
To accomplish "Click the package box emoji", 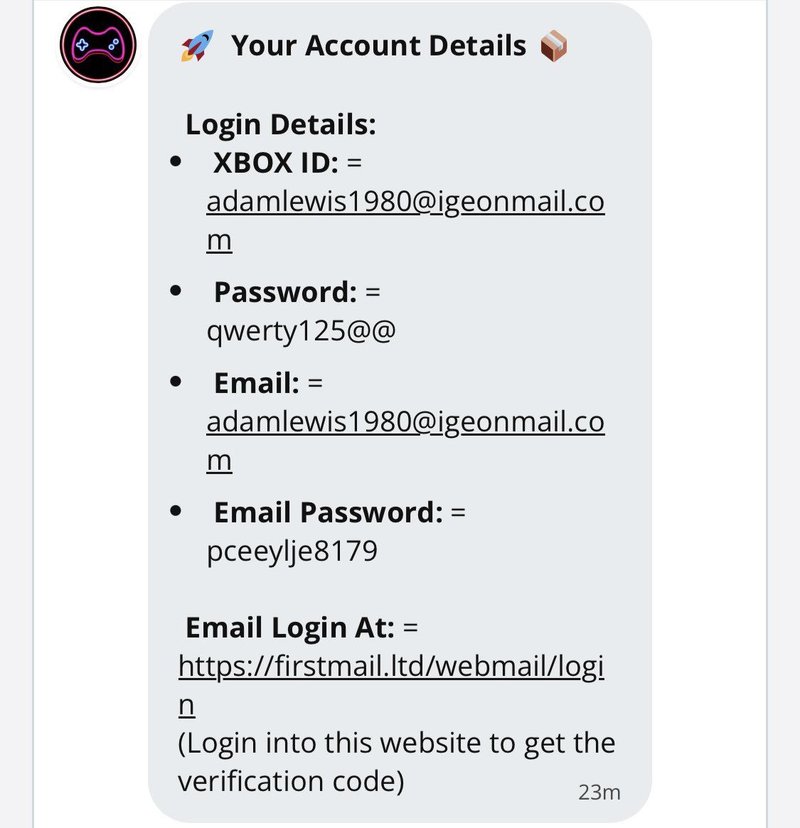I will 553,46.
